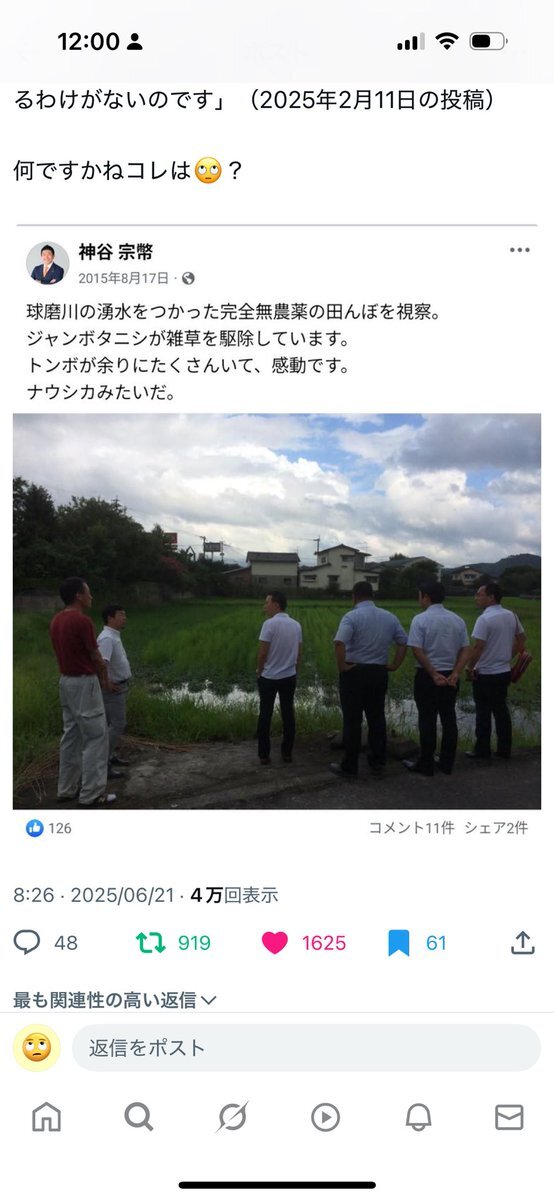The width and height of the screenshot is (554, 1200).
Task: Expand 最も関連性の高い返信 sort dropdown
Action: pos(115,999)
